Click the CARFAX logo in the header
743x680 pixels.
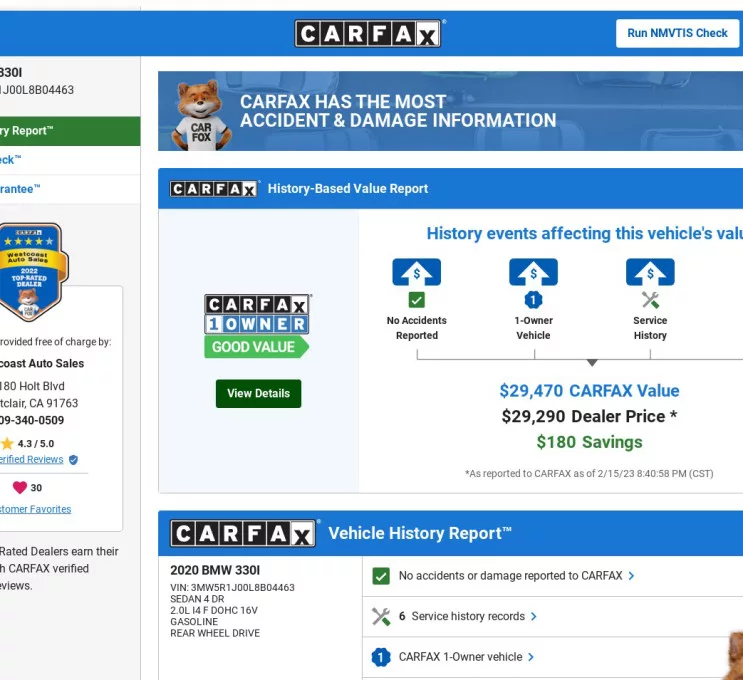coord(369,34)
